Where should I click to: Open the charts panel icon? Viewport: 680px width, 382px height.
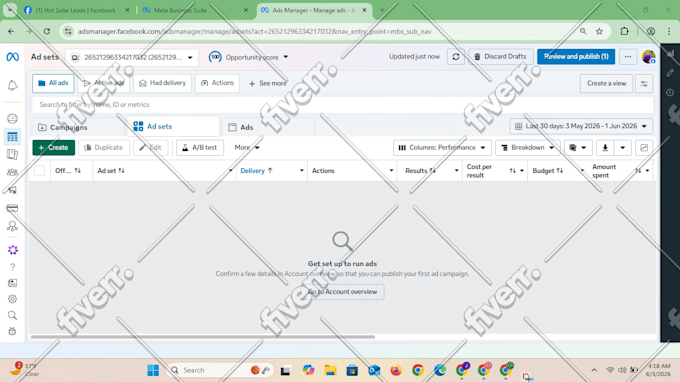[x=644, y=148]
